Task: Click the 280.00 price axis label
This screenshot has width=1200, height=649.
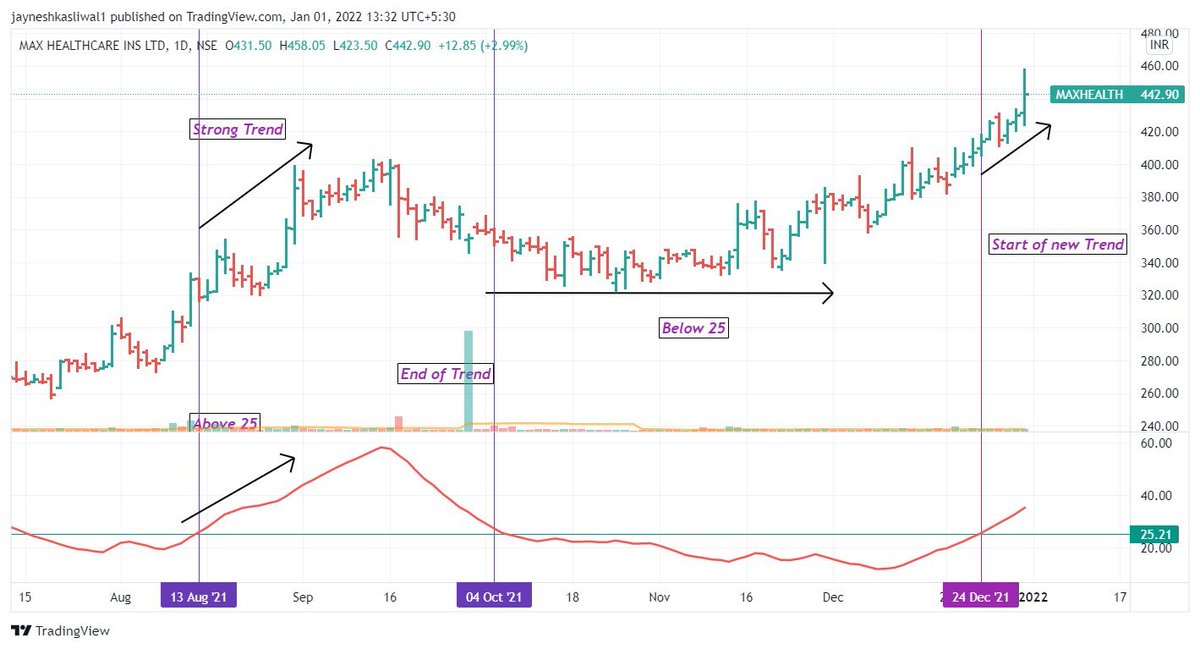Action: (1159, 361)
